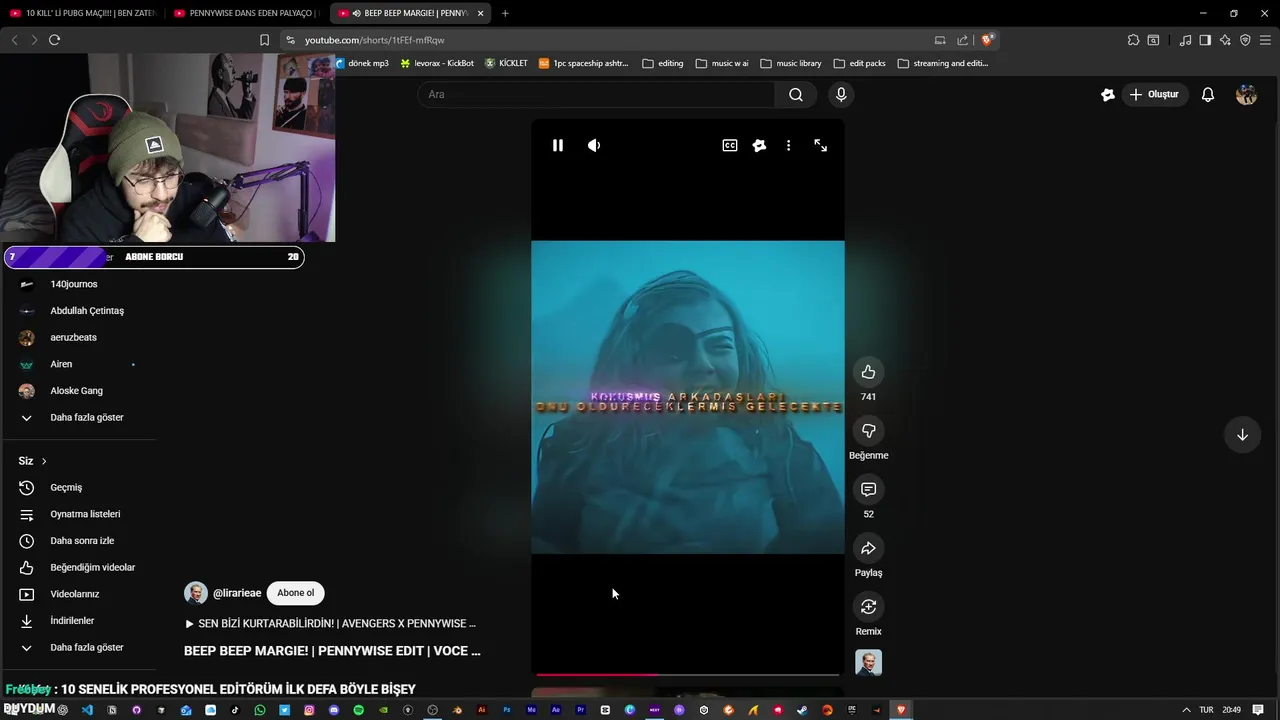
Task: Open the browser extensions puzzle icon
Action: [1133, 40]
